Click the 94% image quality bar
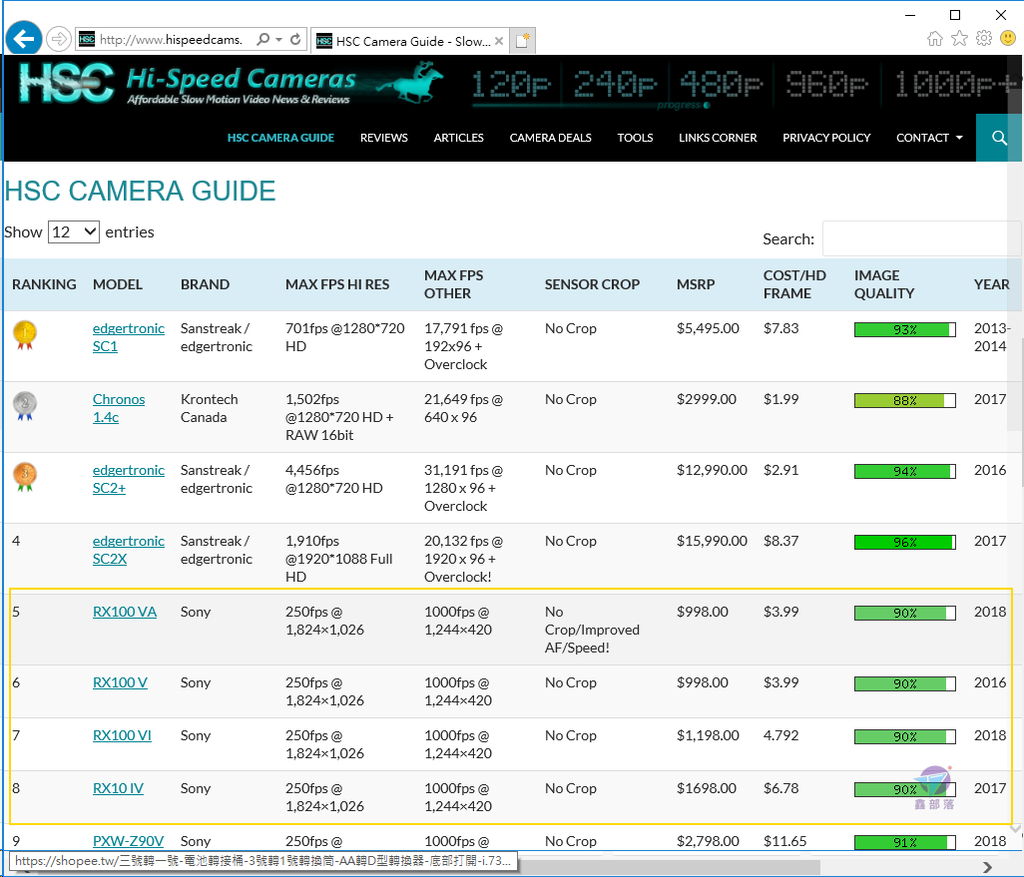 coord(904,471)
